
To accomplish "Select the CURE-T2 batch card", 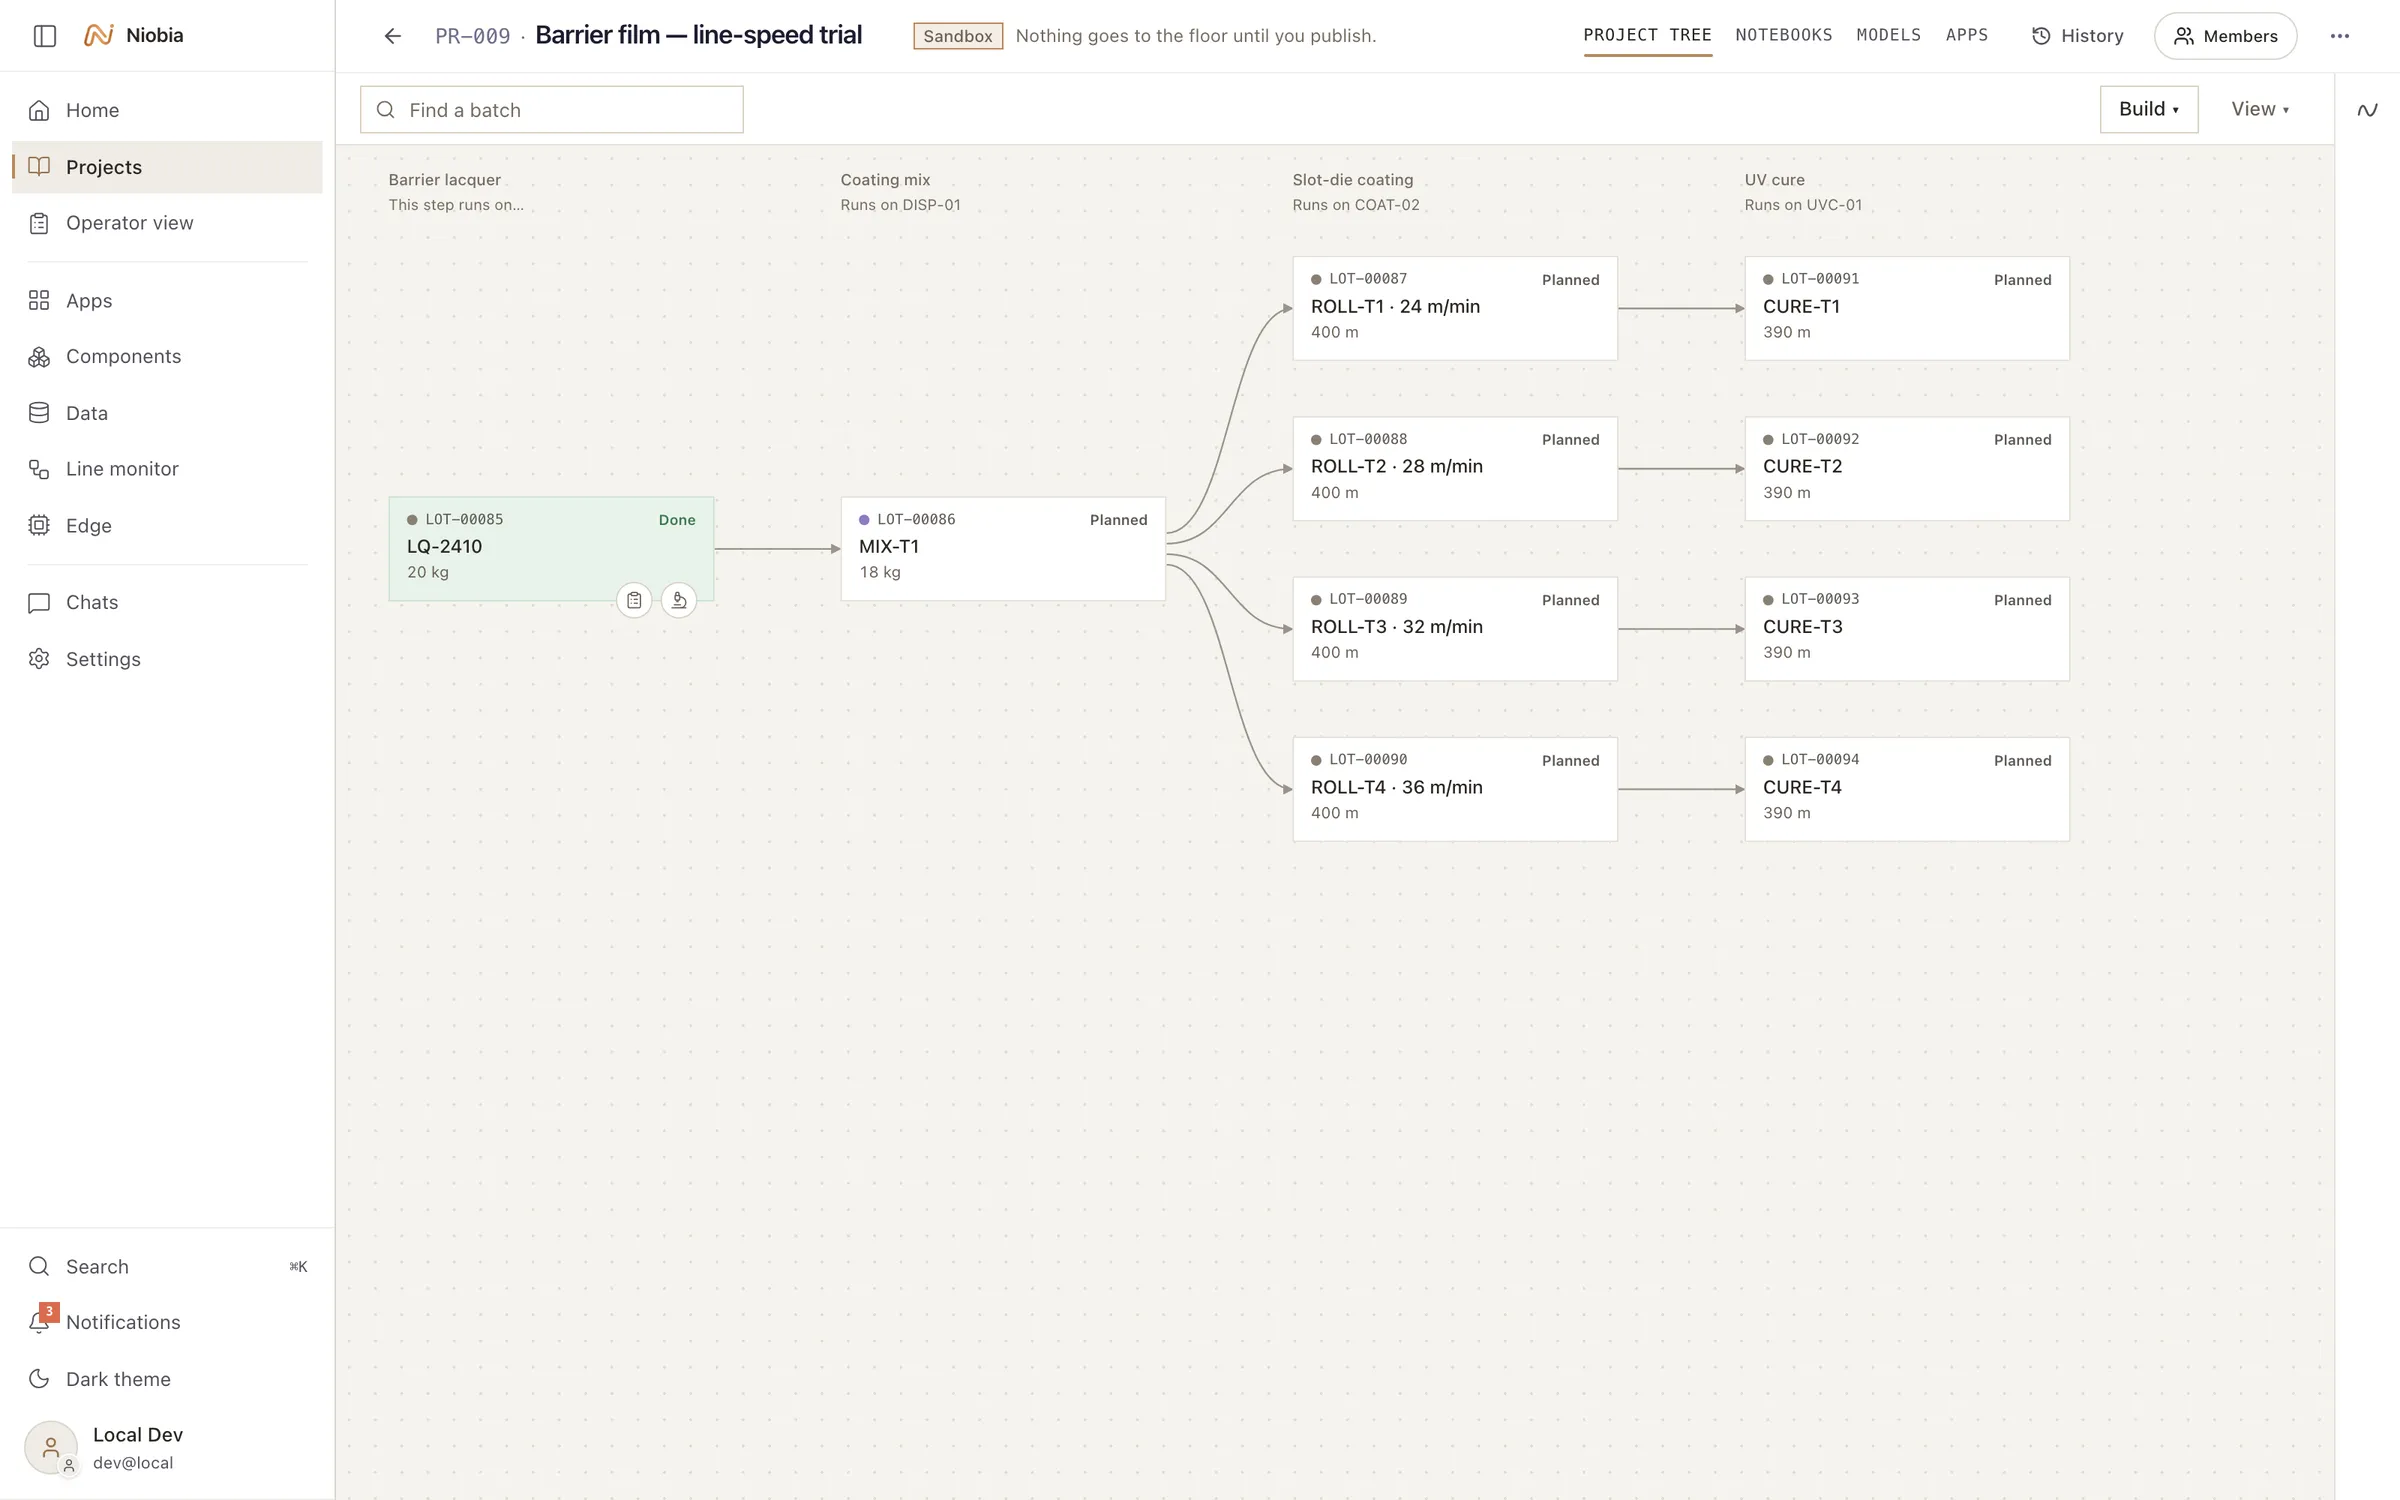I will tap(1907, 469).
